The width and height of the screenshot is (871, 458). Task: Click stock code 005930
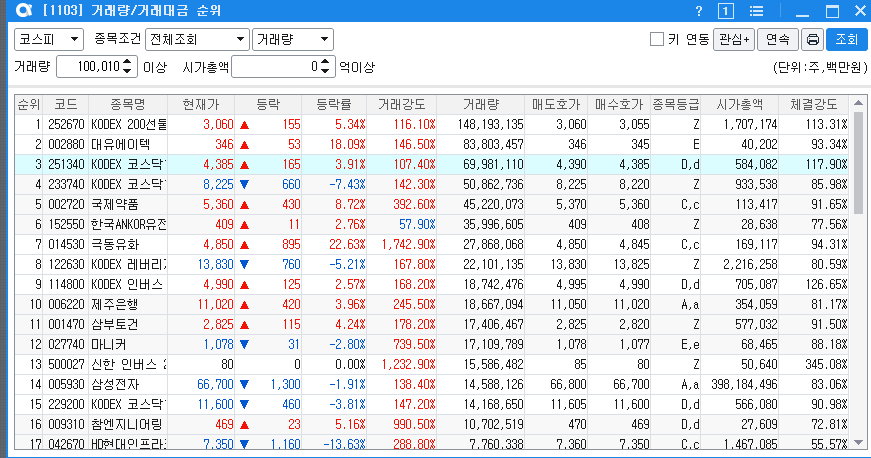(x=66, y=384)
